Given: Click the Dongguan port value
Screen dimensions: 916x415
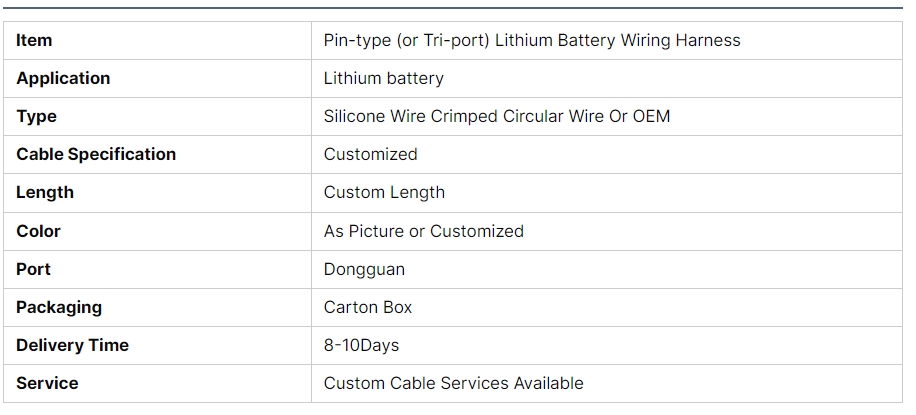Looking at the screenshot, I should pos(365,269).
